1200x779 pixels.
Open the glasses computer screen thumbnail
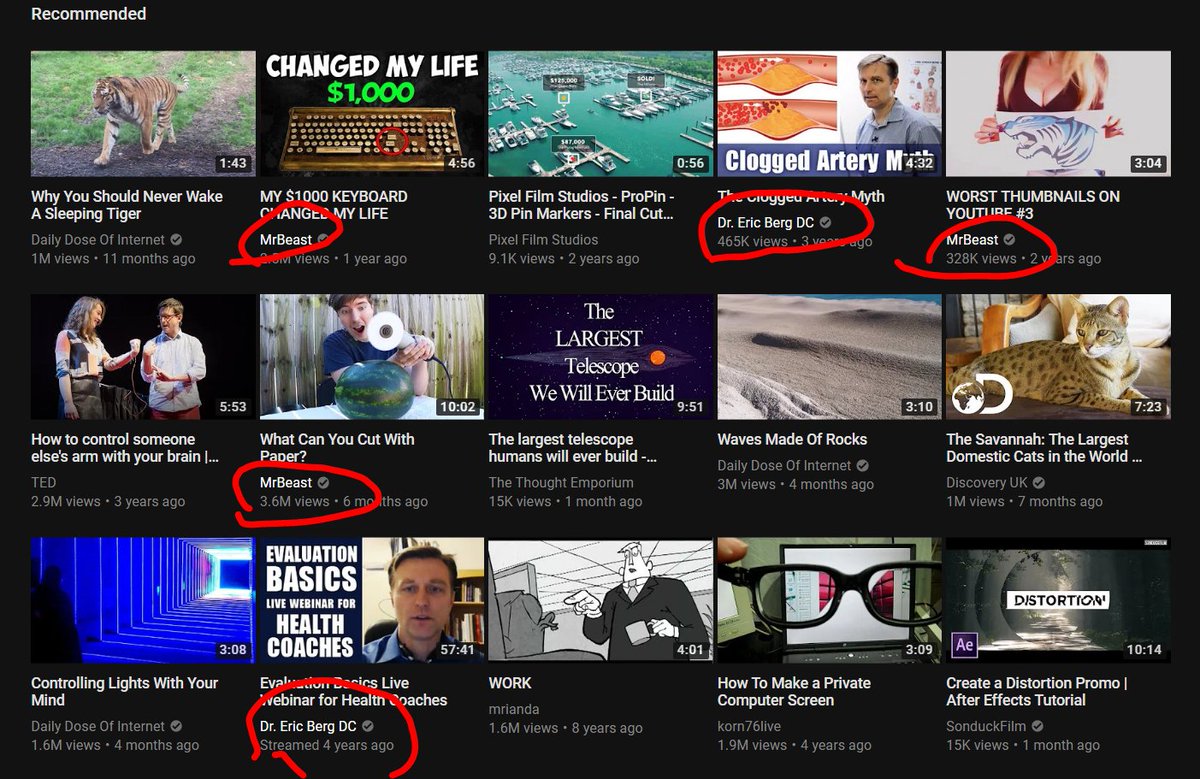(x=829, y=600)
